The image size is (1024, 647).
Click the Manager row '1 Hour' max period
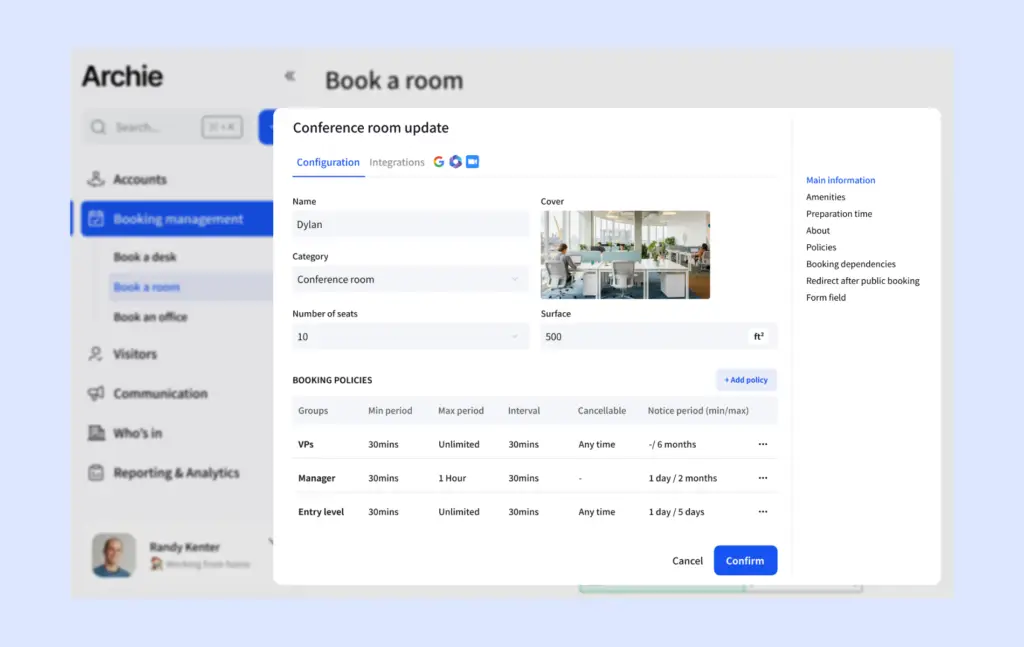tap(452, 479)
